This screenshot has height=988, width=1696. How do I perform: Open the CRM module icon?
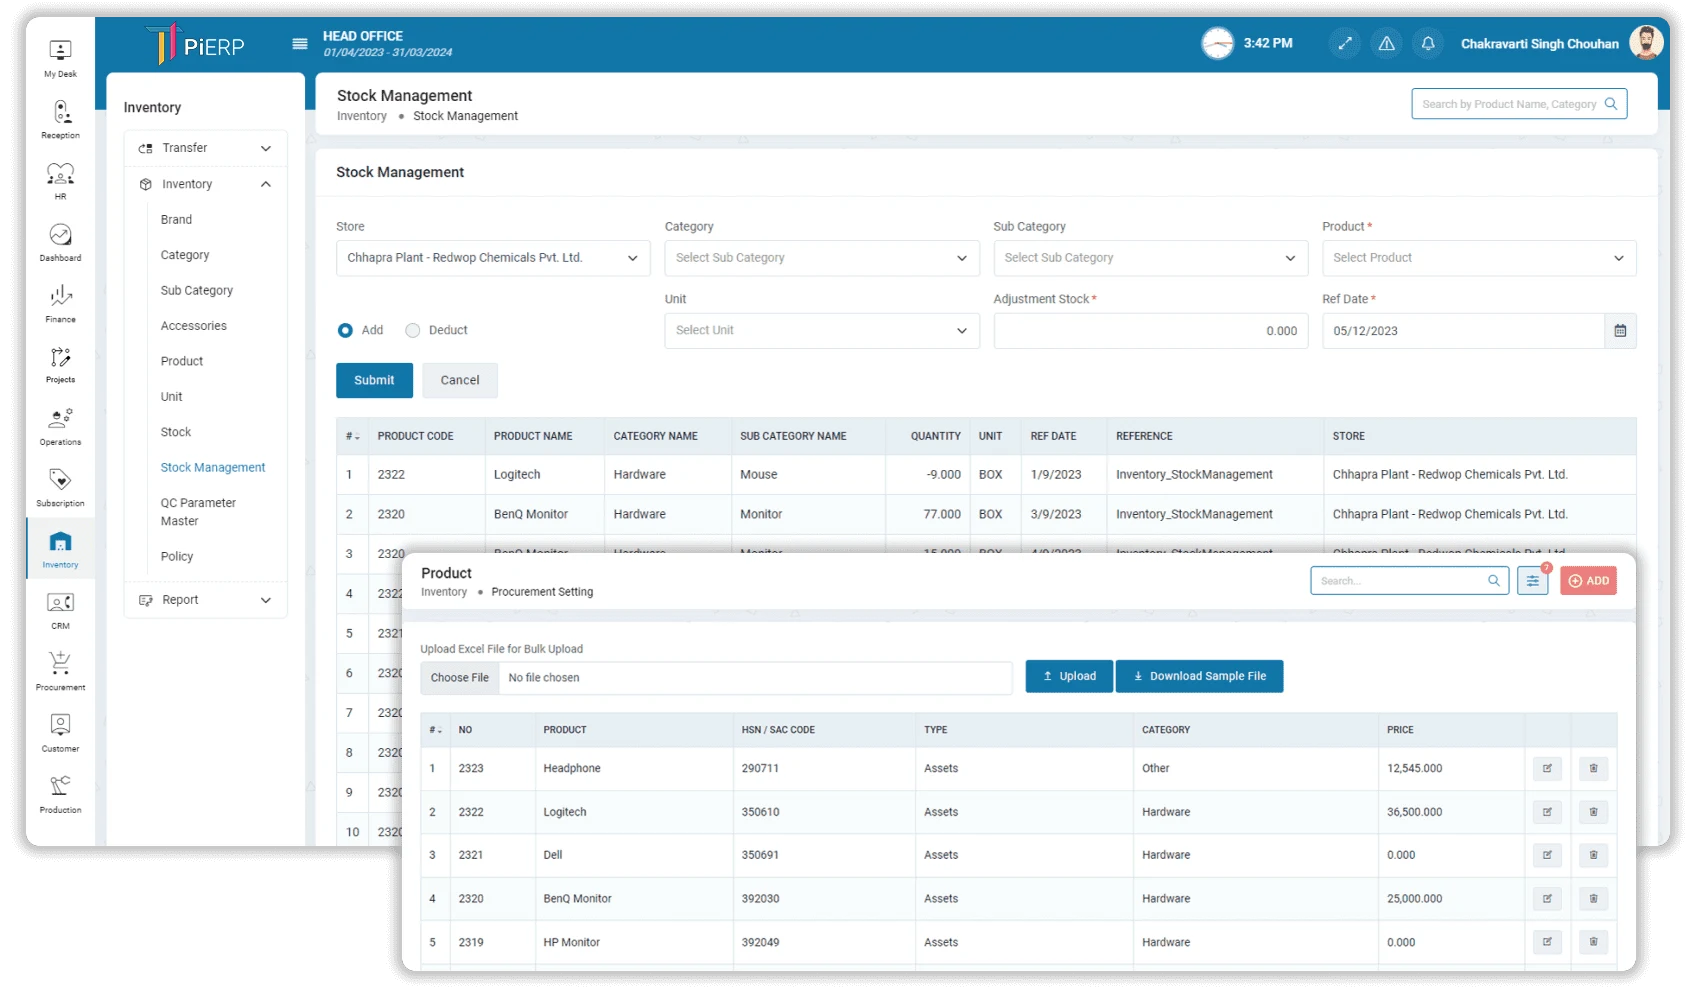(60, 611)
